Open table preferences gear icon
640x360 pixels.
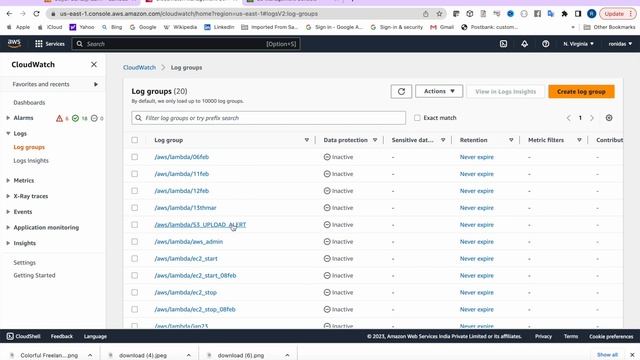point(609,118)
